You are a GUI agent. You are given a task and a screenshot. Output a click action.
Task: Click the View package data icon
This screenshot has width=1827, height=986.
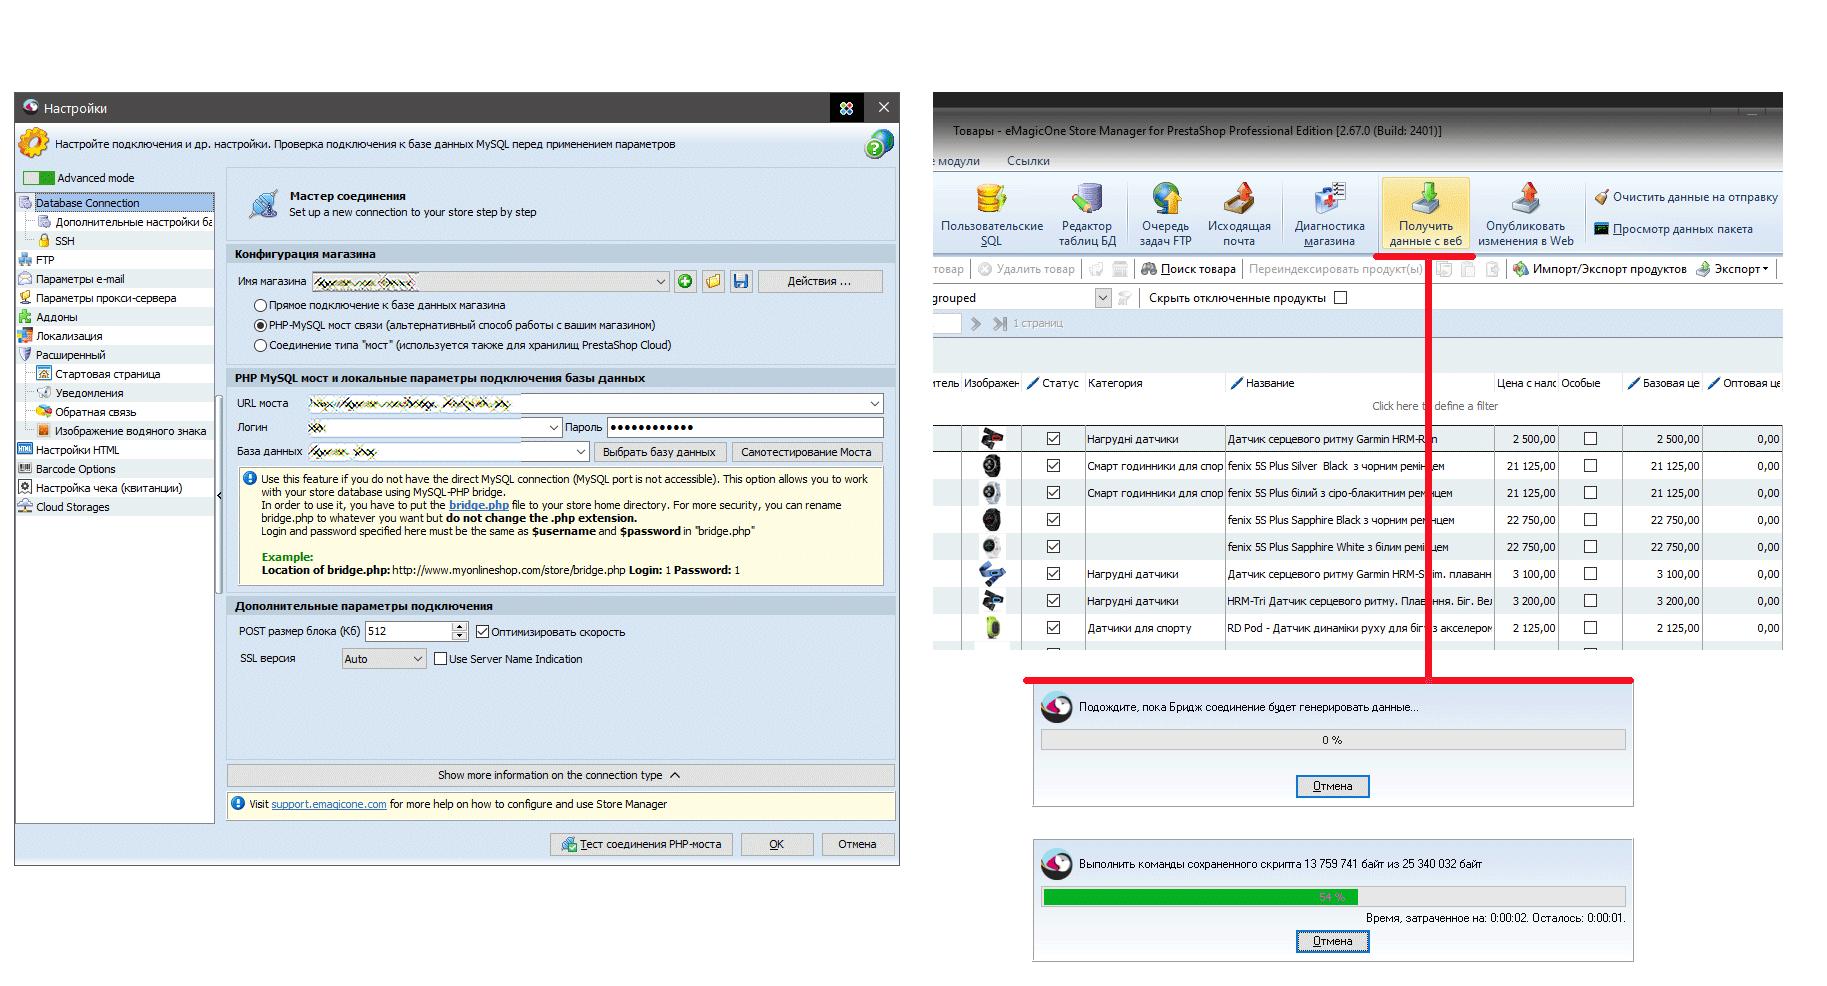tap(1601, 229)
